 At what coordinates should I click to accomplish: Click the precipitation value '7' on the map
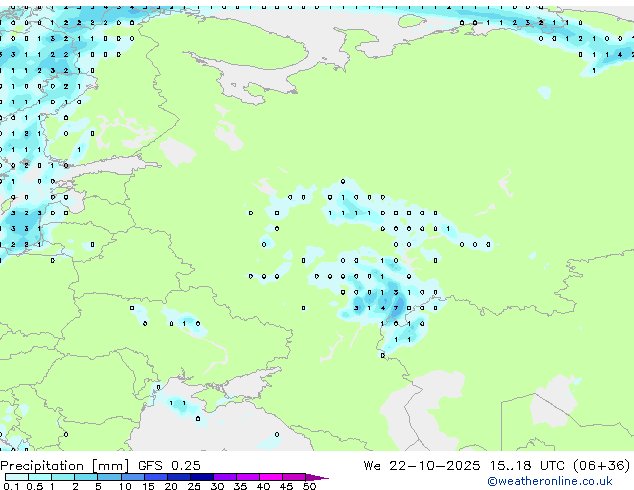[x=396, y=308]
